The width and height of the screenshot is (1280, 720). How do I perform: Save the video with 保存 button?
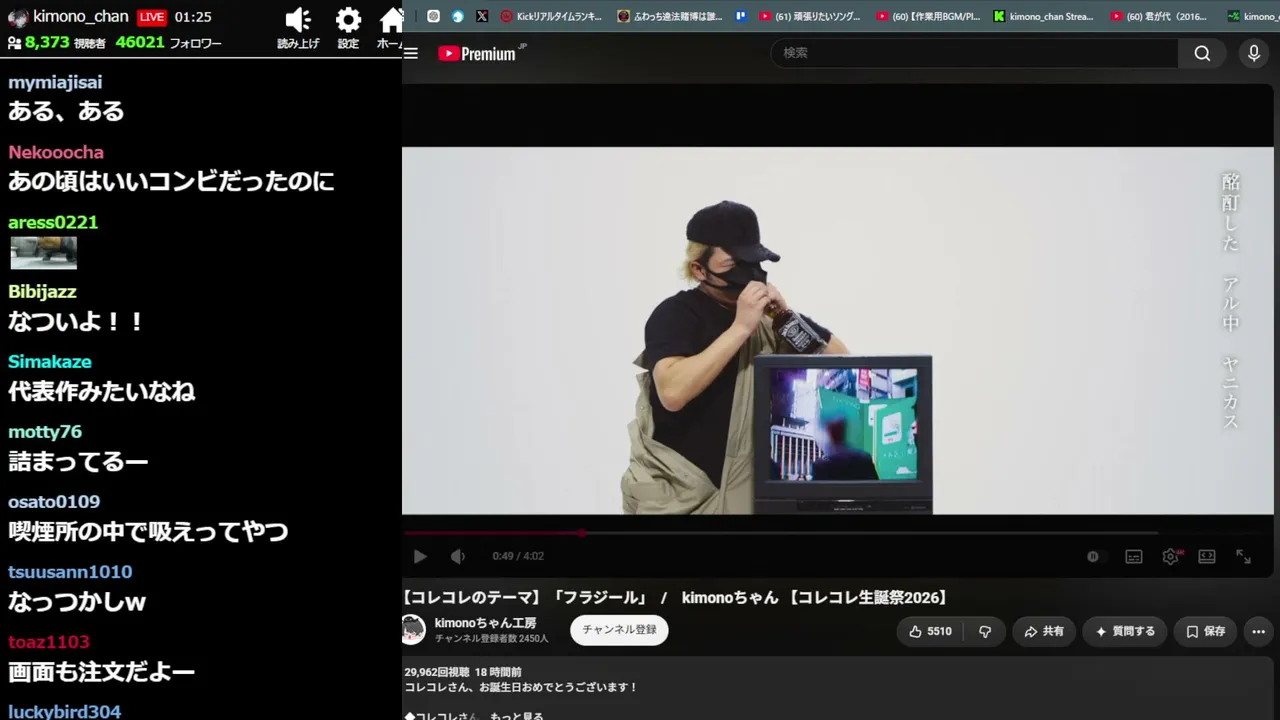[1205, 631]
